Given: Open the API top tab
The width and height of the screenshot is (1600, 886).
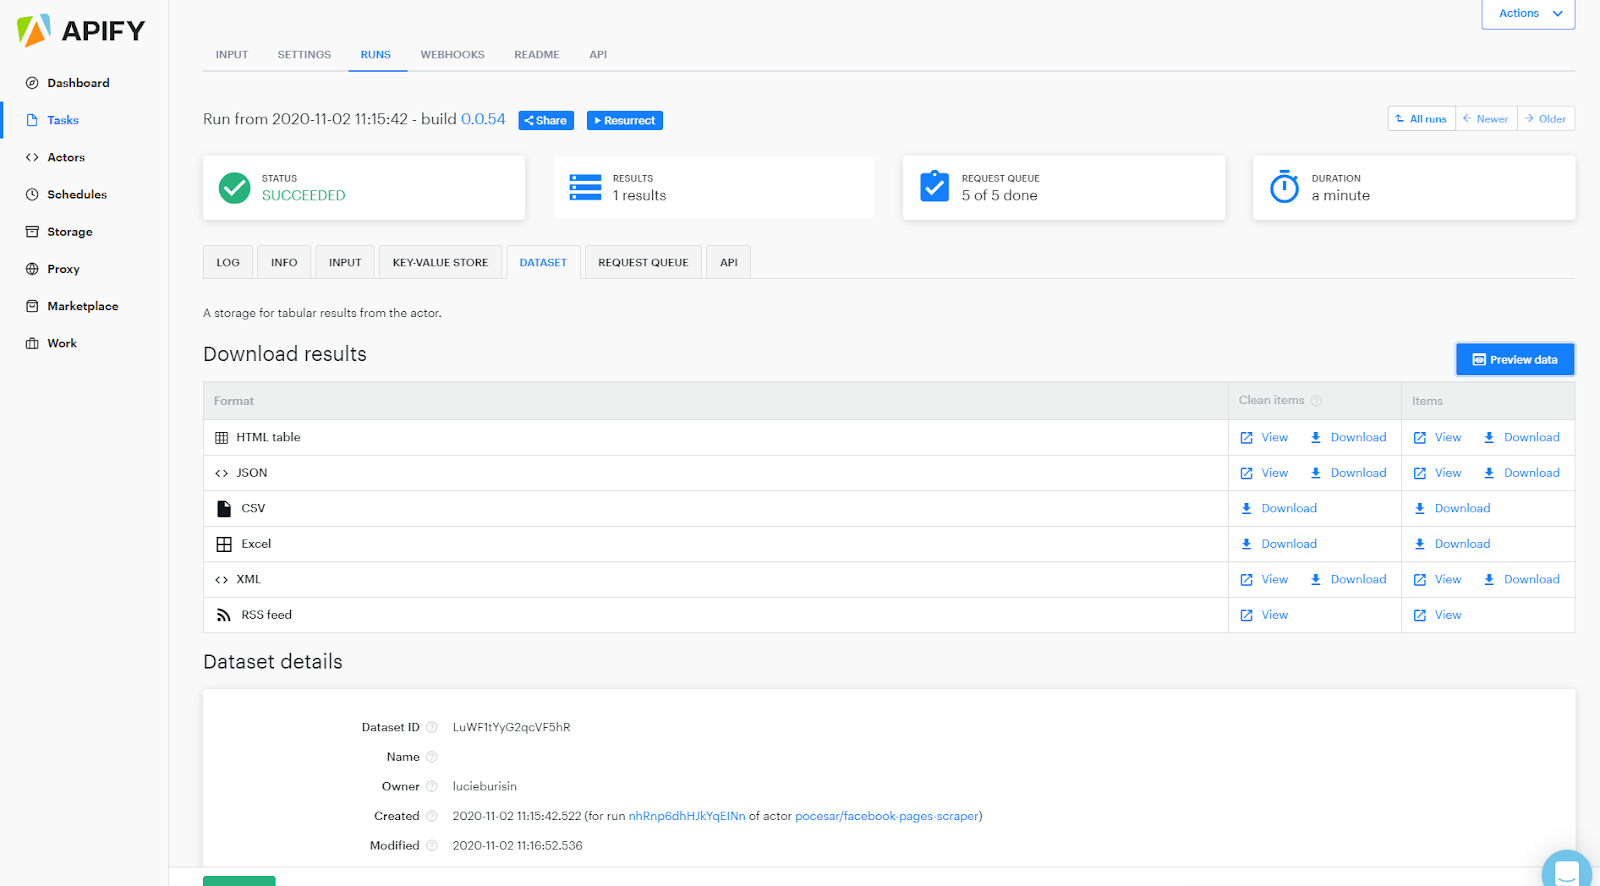Looking at the screenshot, I should [598, 55].
